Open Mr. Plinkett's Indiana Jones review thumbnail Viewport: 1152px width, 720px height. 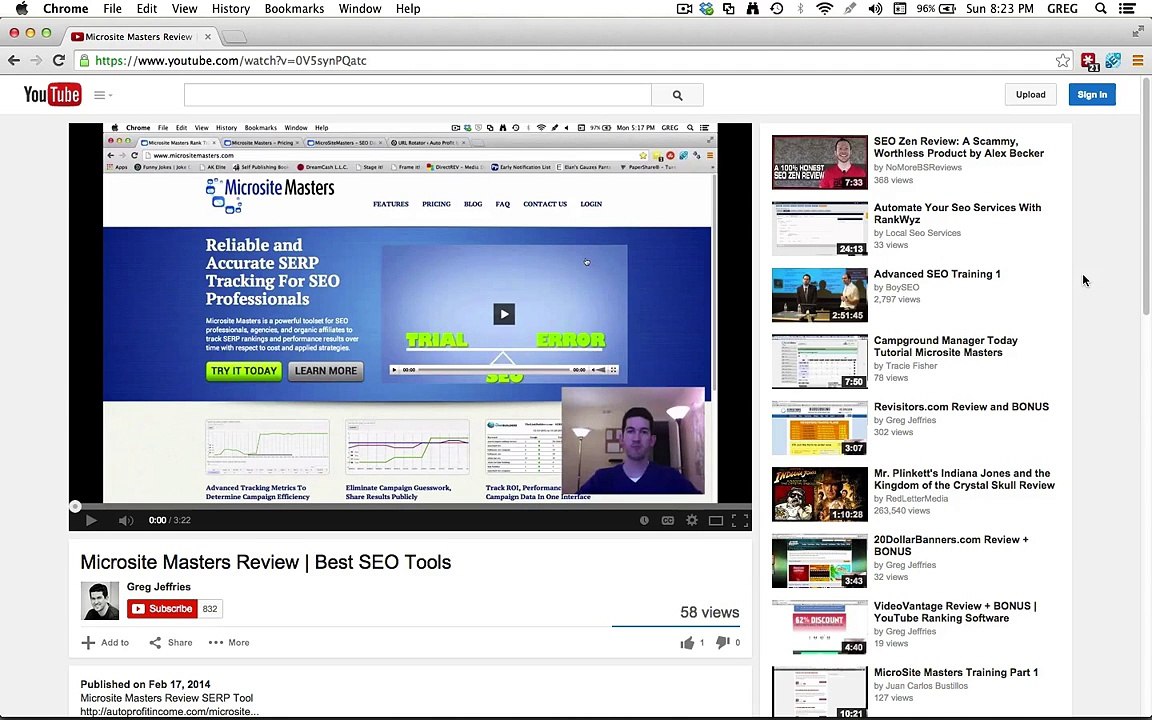tap(819, 494)
